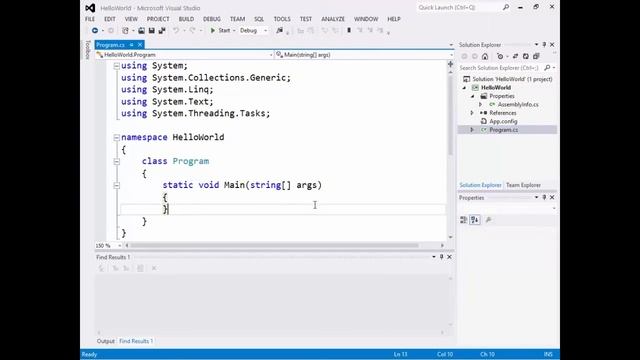Select the Find Results 1 tab
The image size is (640, 360).
coord(136,341)
